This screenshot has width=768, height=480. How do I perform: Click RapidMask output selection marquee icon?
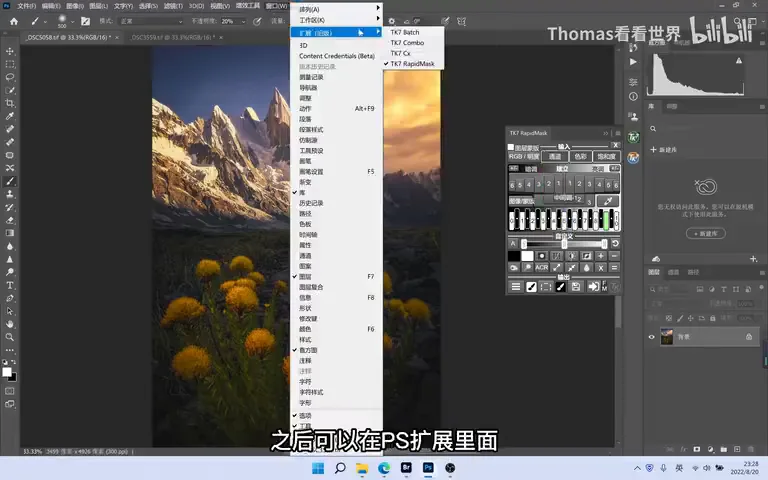546,287
